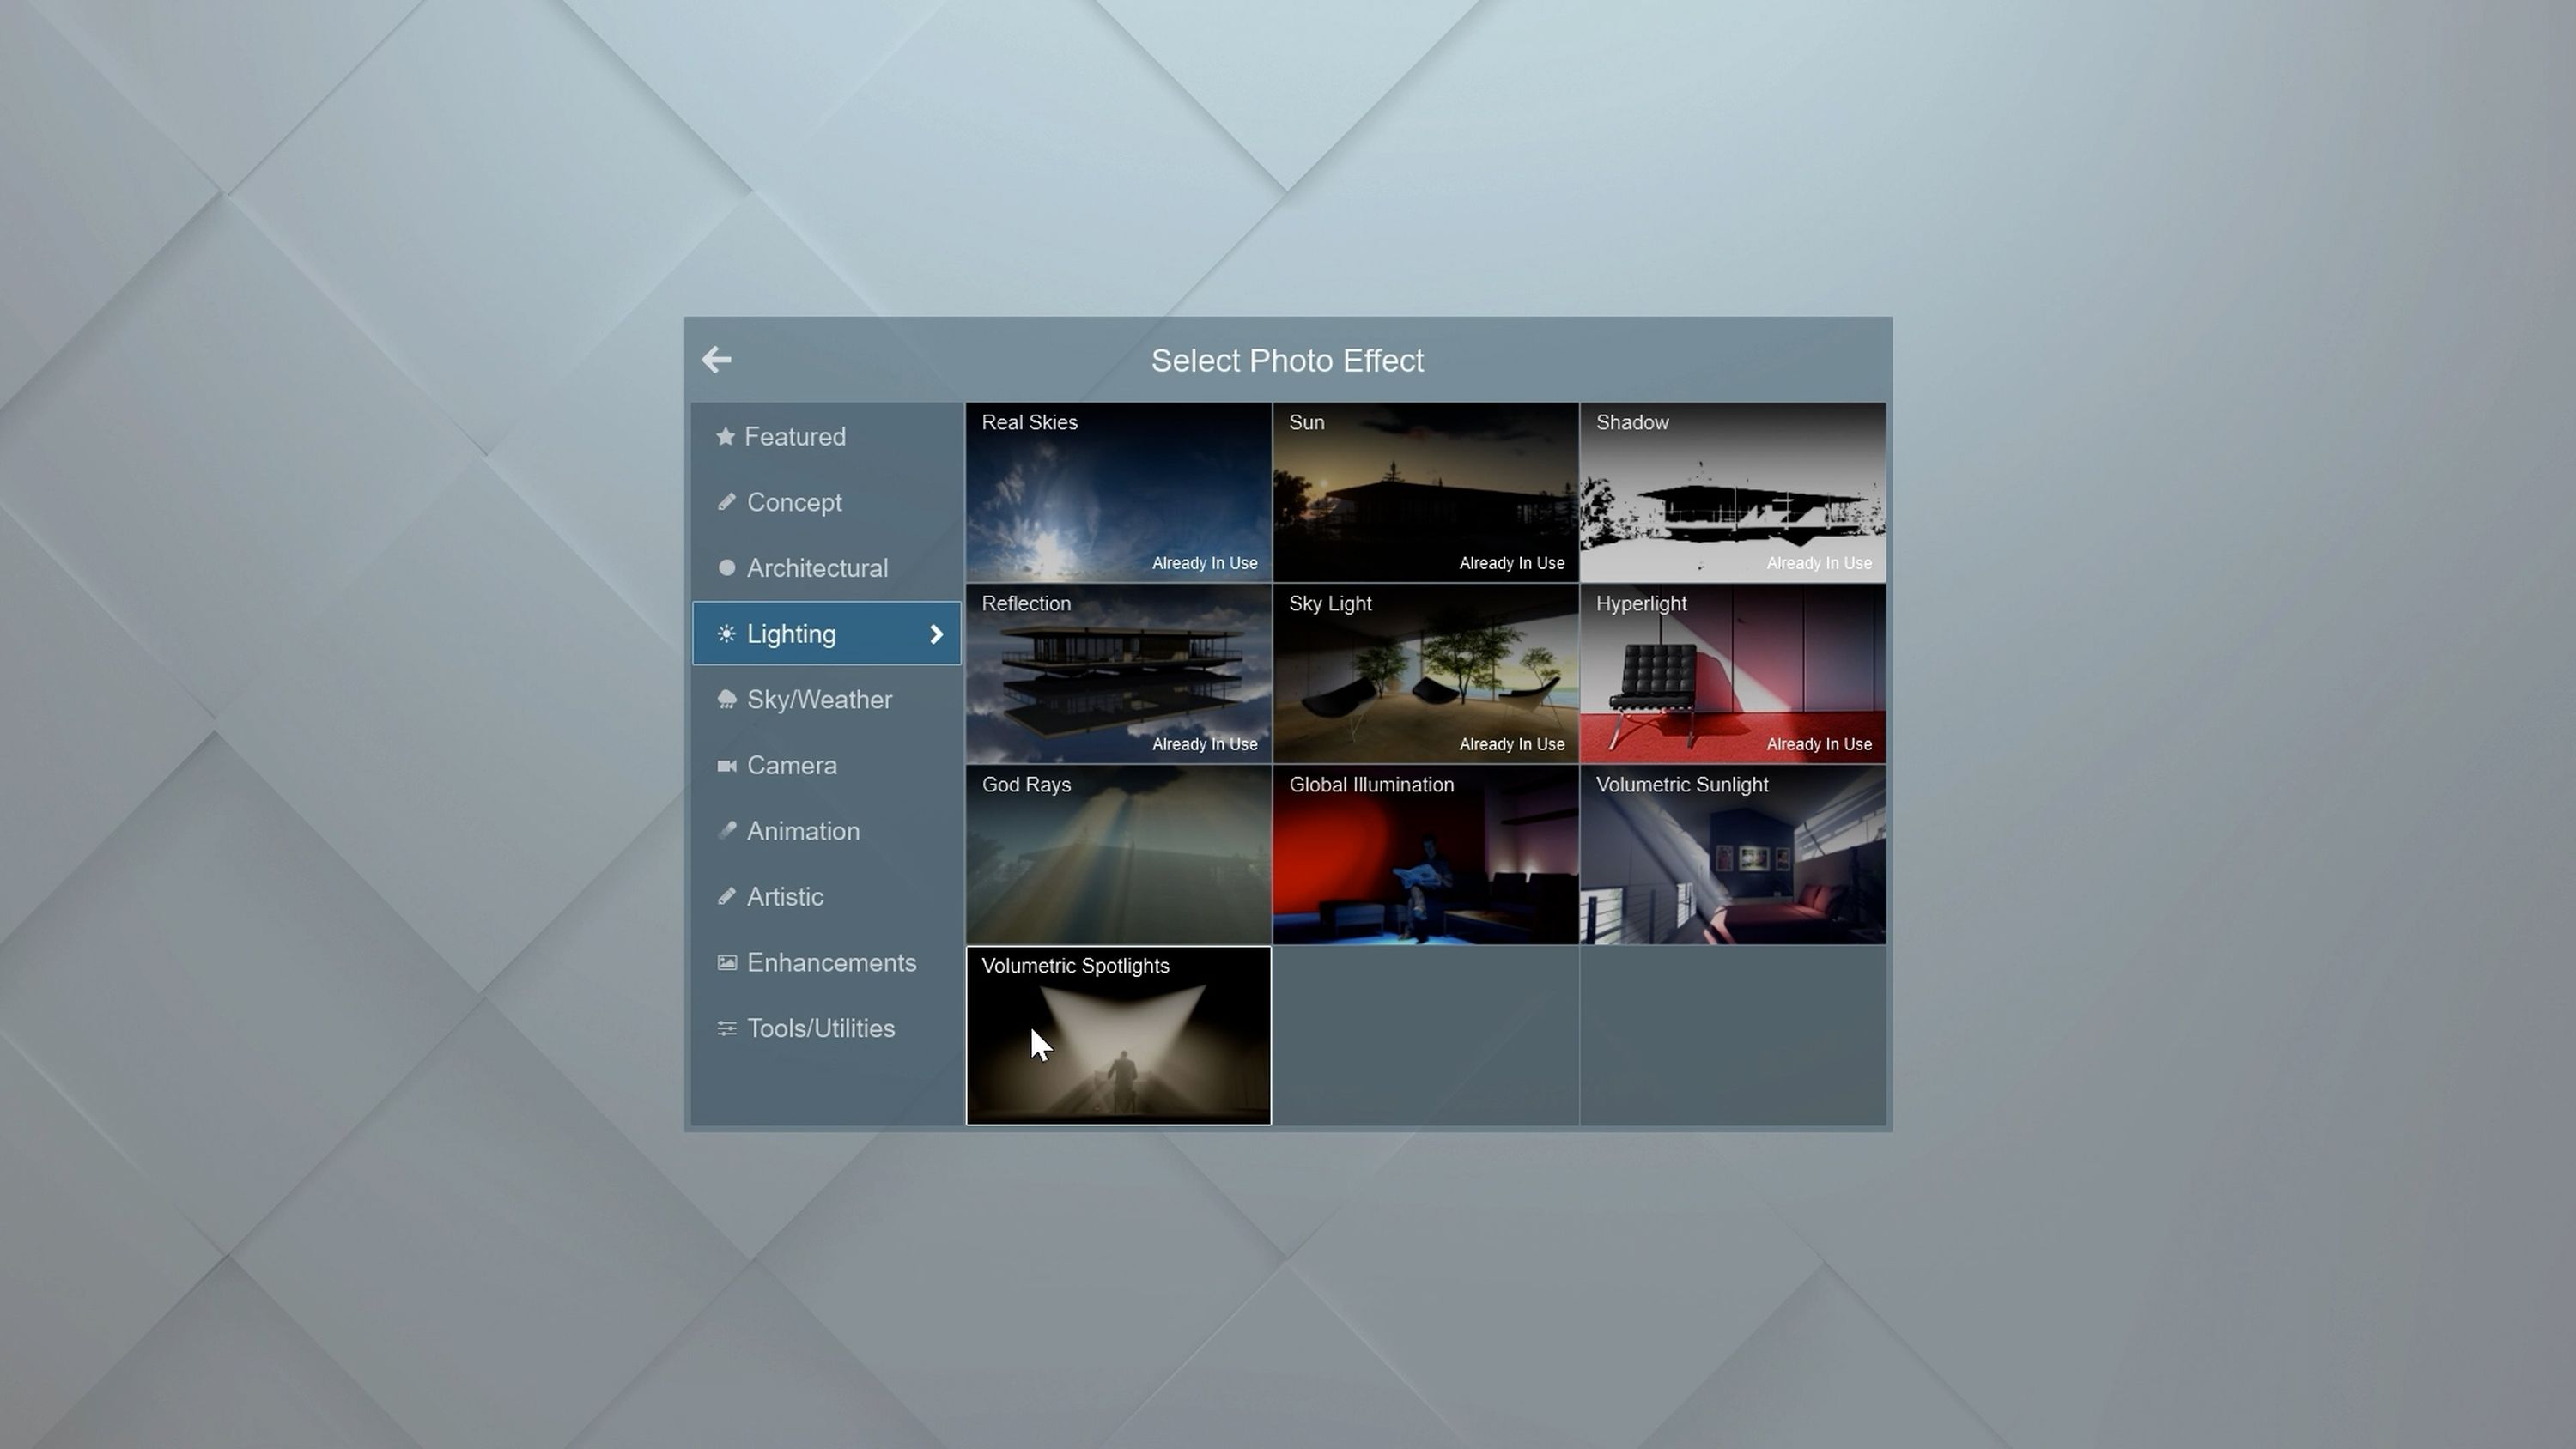Switch to the Artistic category

pos(827,897)
